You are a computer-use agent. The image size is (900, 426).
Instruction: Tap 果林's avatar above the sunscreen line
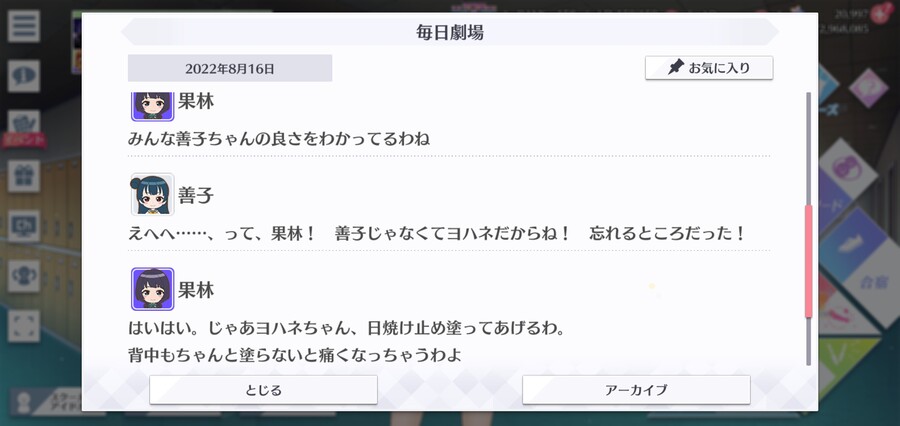[x=152, y=289]
